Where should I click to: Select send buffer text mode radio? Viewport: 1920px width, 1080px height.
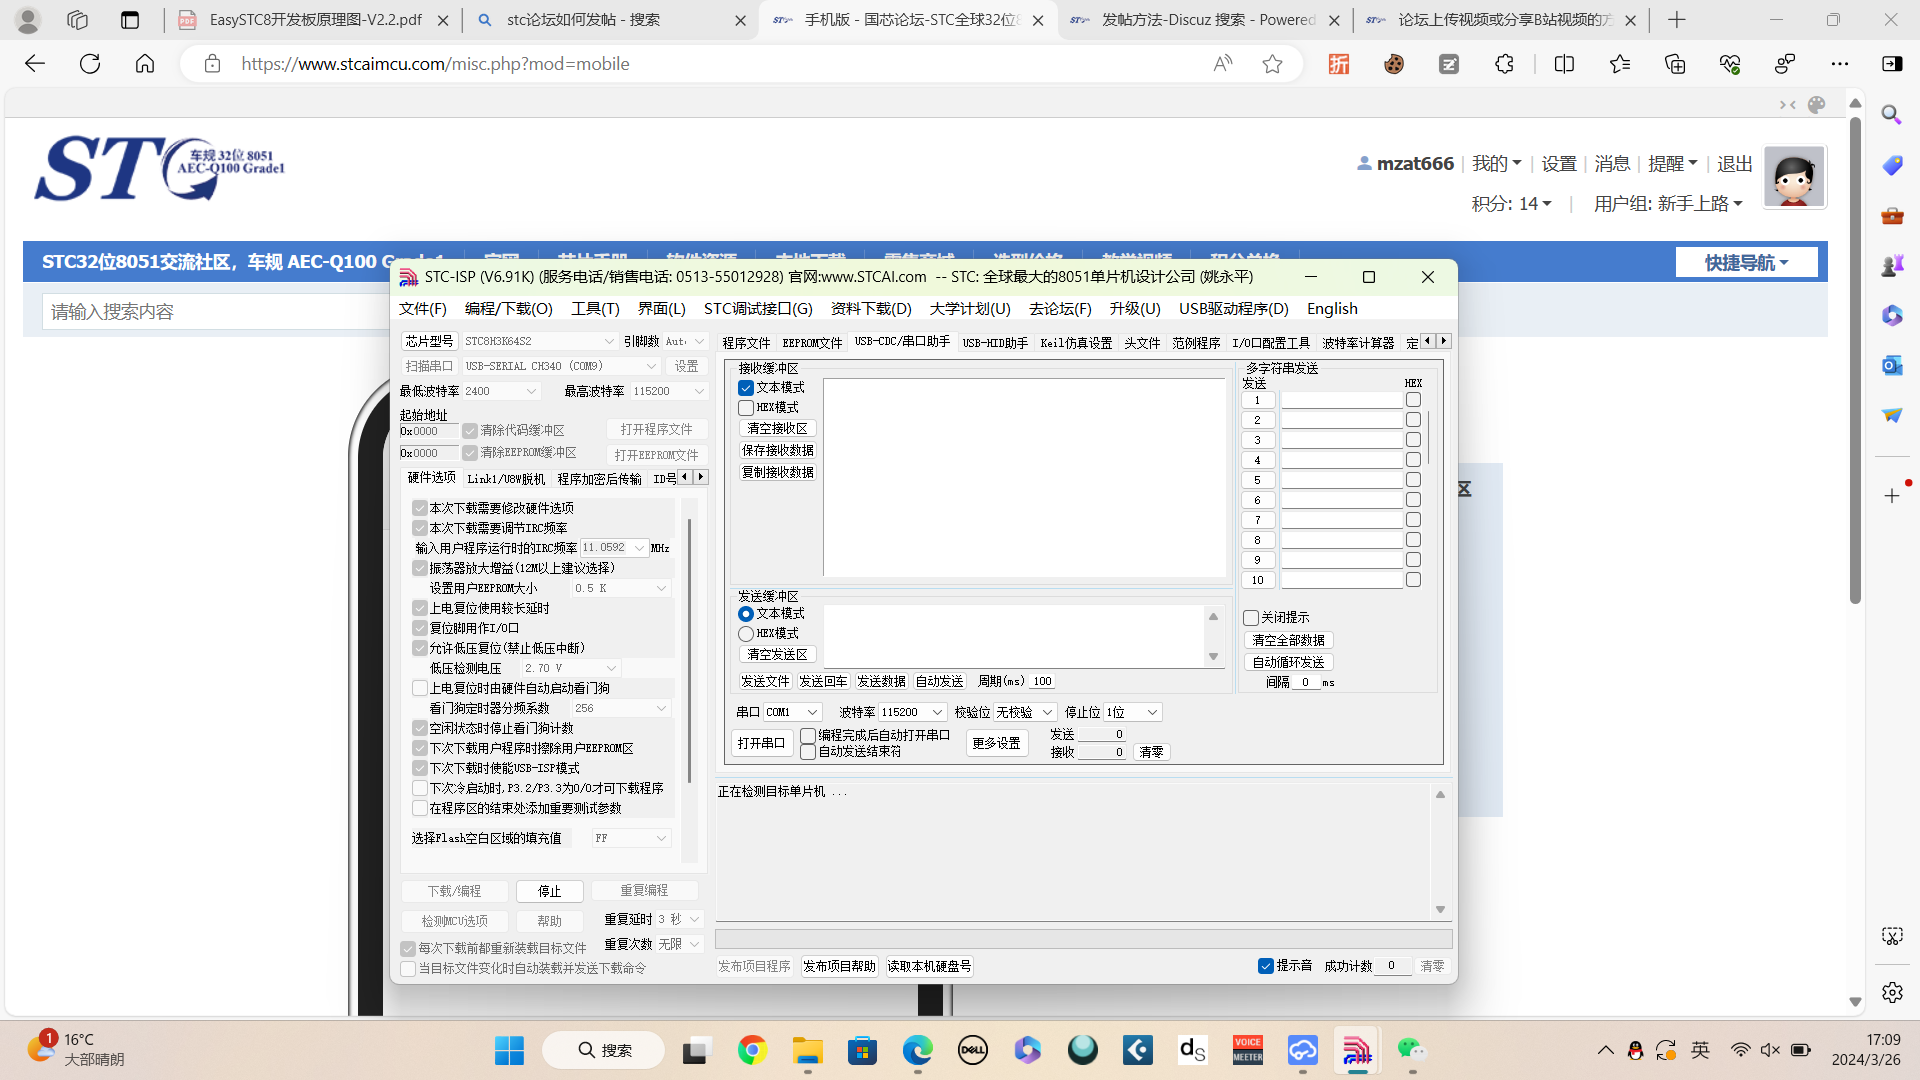pos(746,614)
